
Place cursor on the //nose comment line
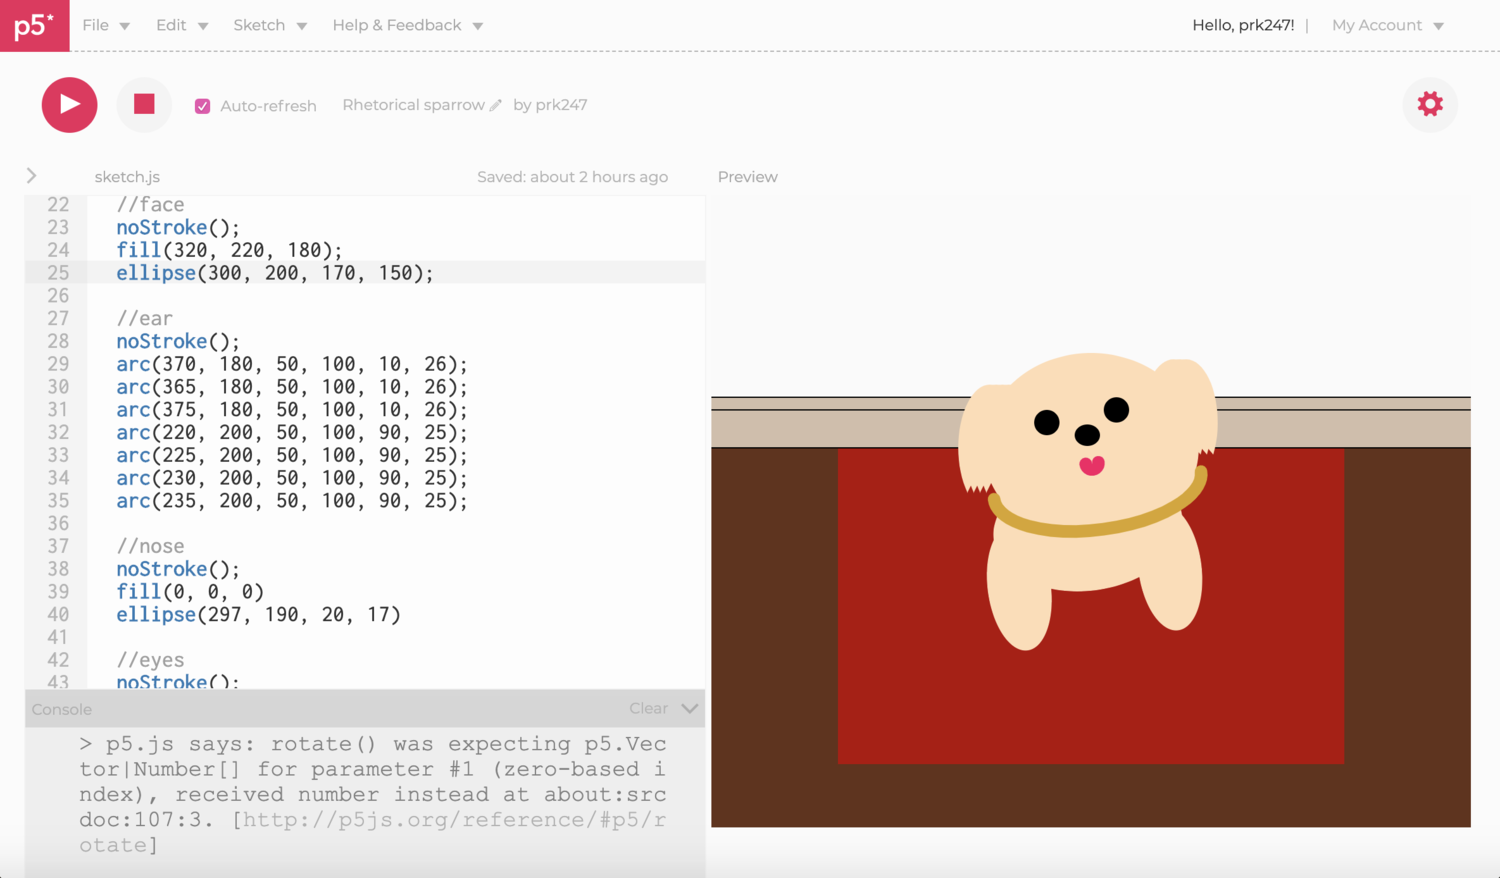click(x=150, y=546)
